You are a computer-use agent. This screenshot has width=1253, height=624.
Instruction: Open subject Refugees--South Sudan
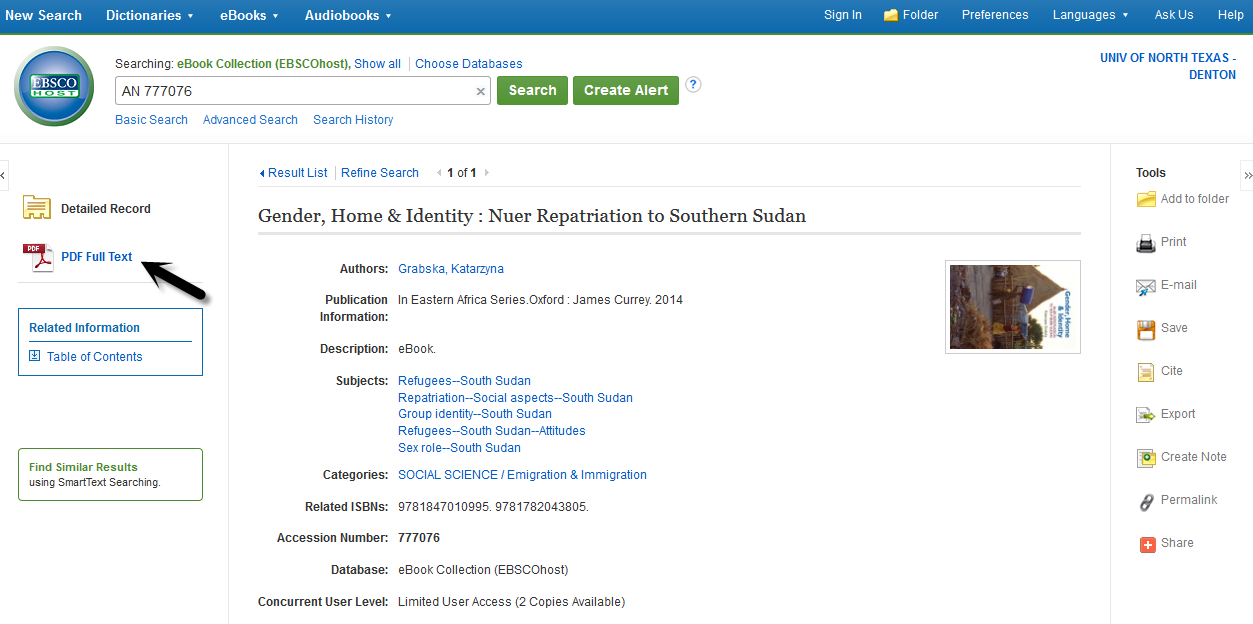[x=464, y=381]
